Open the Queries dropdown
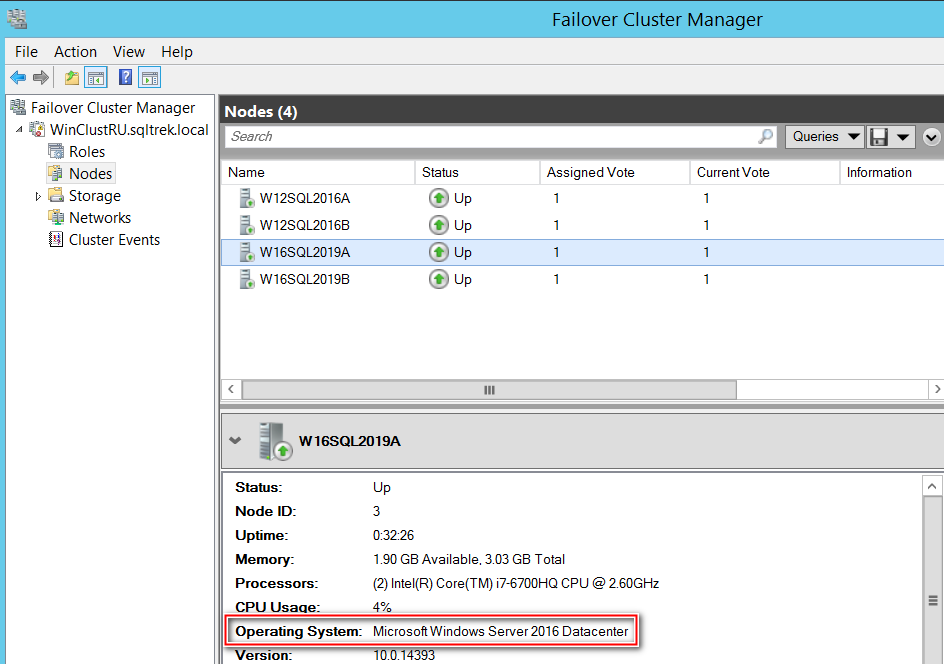The image size is (944, 664). click(x=825, y=137)
